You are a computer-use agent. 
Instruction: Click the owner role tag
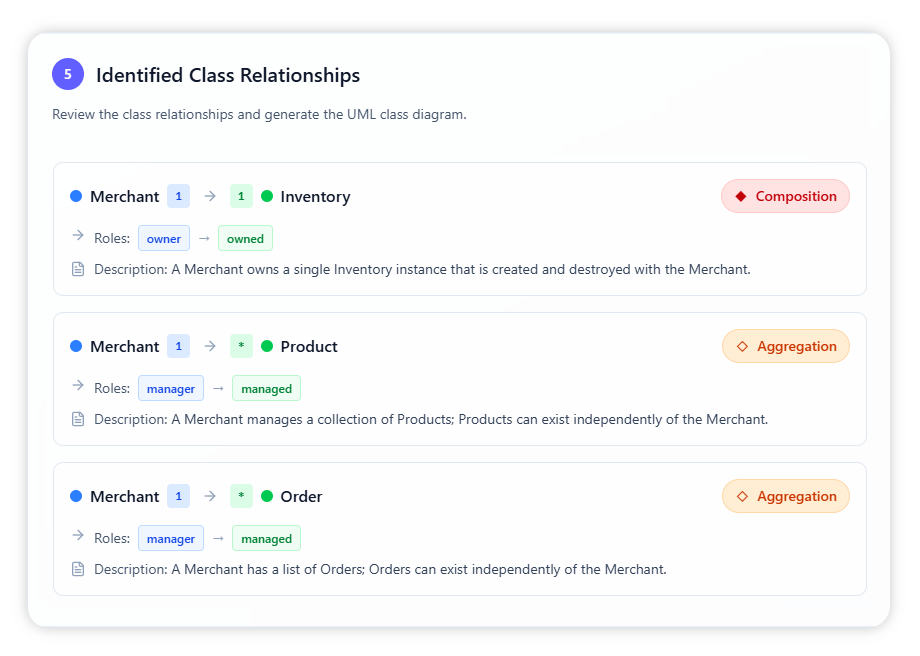pyautogui.click(x=164, y=239)
